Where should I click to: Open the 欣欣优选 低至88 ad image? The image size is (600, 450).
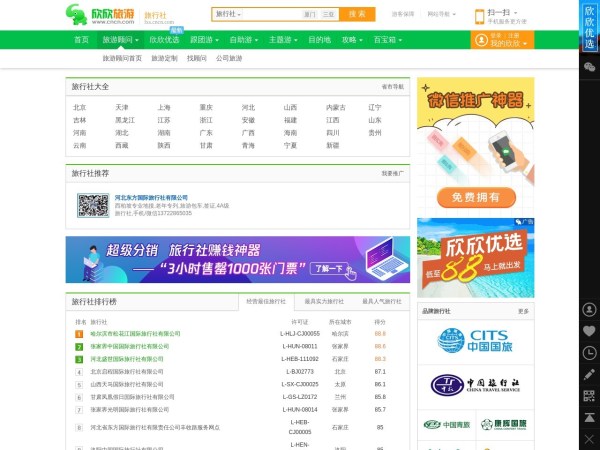coord(475,258)
